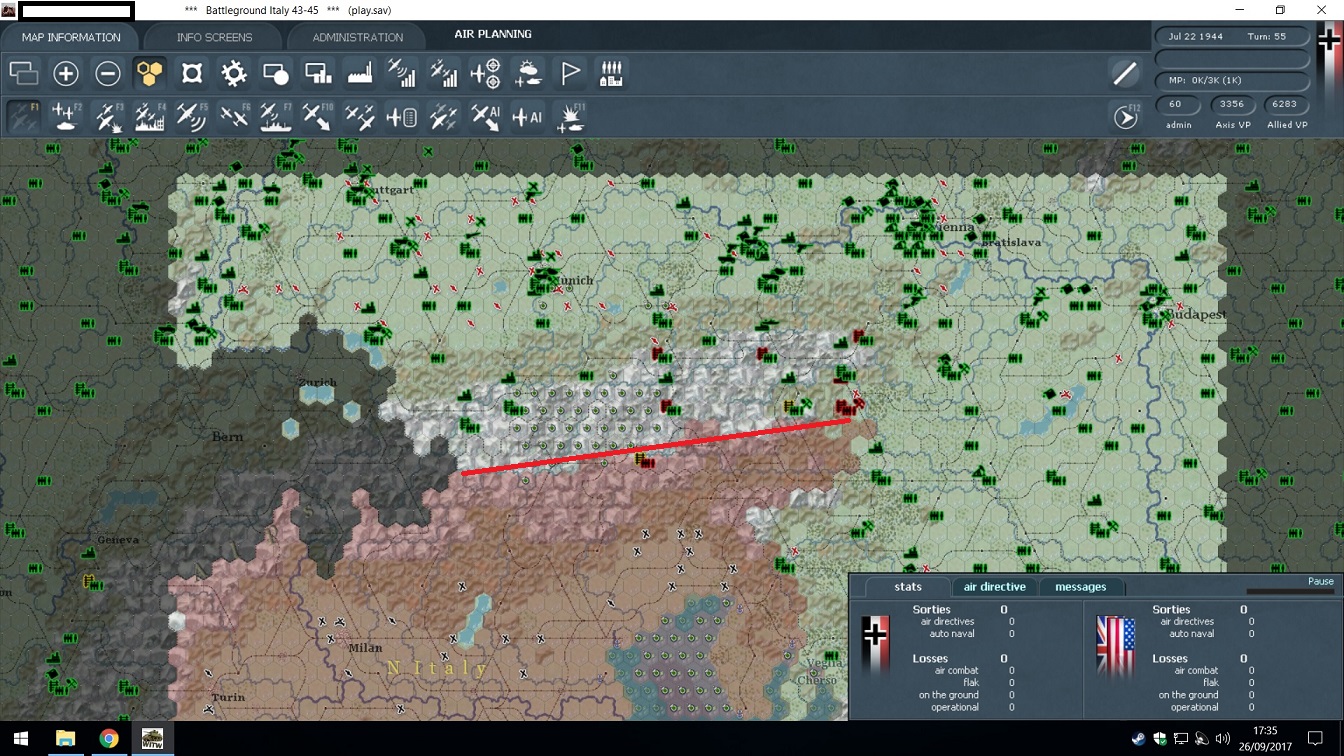Open the stats tab in bottom panel
The image size is (1344, 756).
point(908,587)
